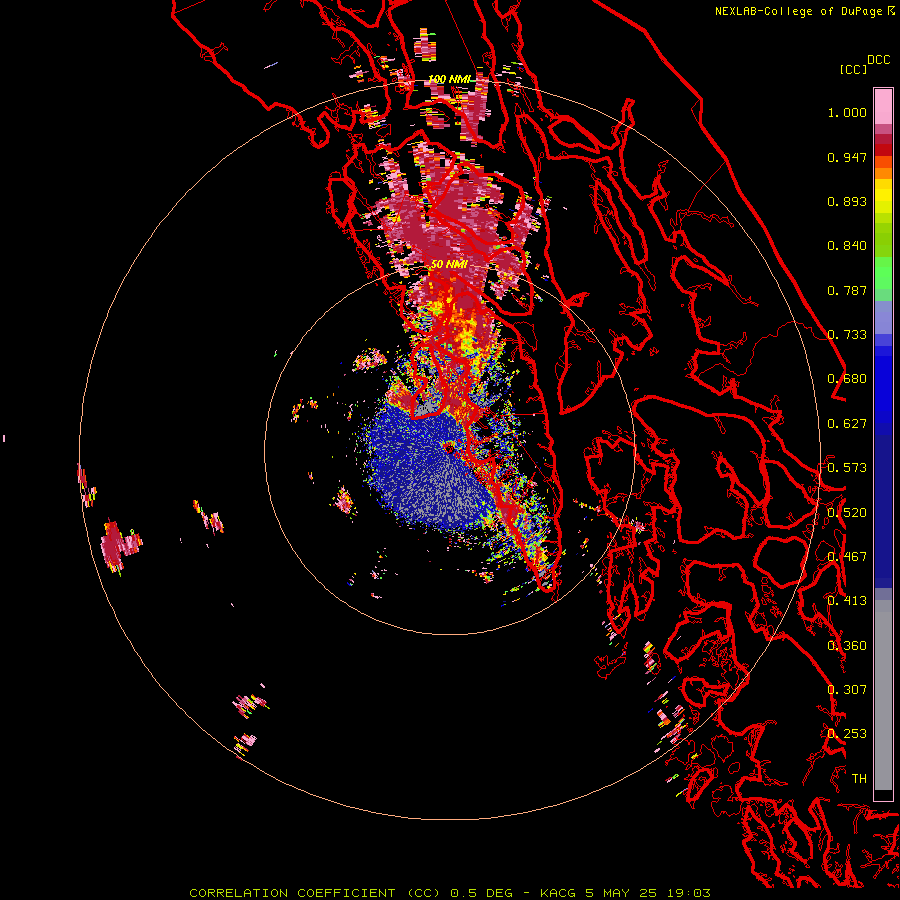Pick the periwinkle segment near 0.733
900x900 pixels.
[x=883, y=318]
